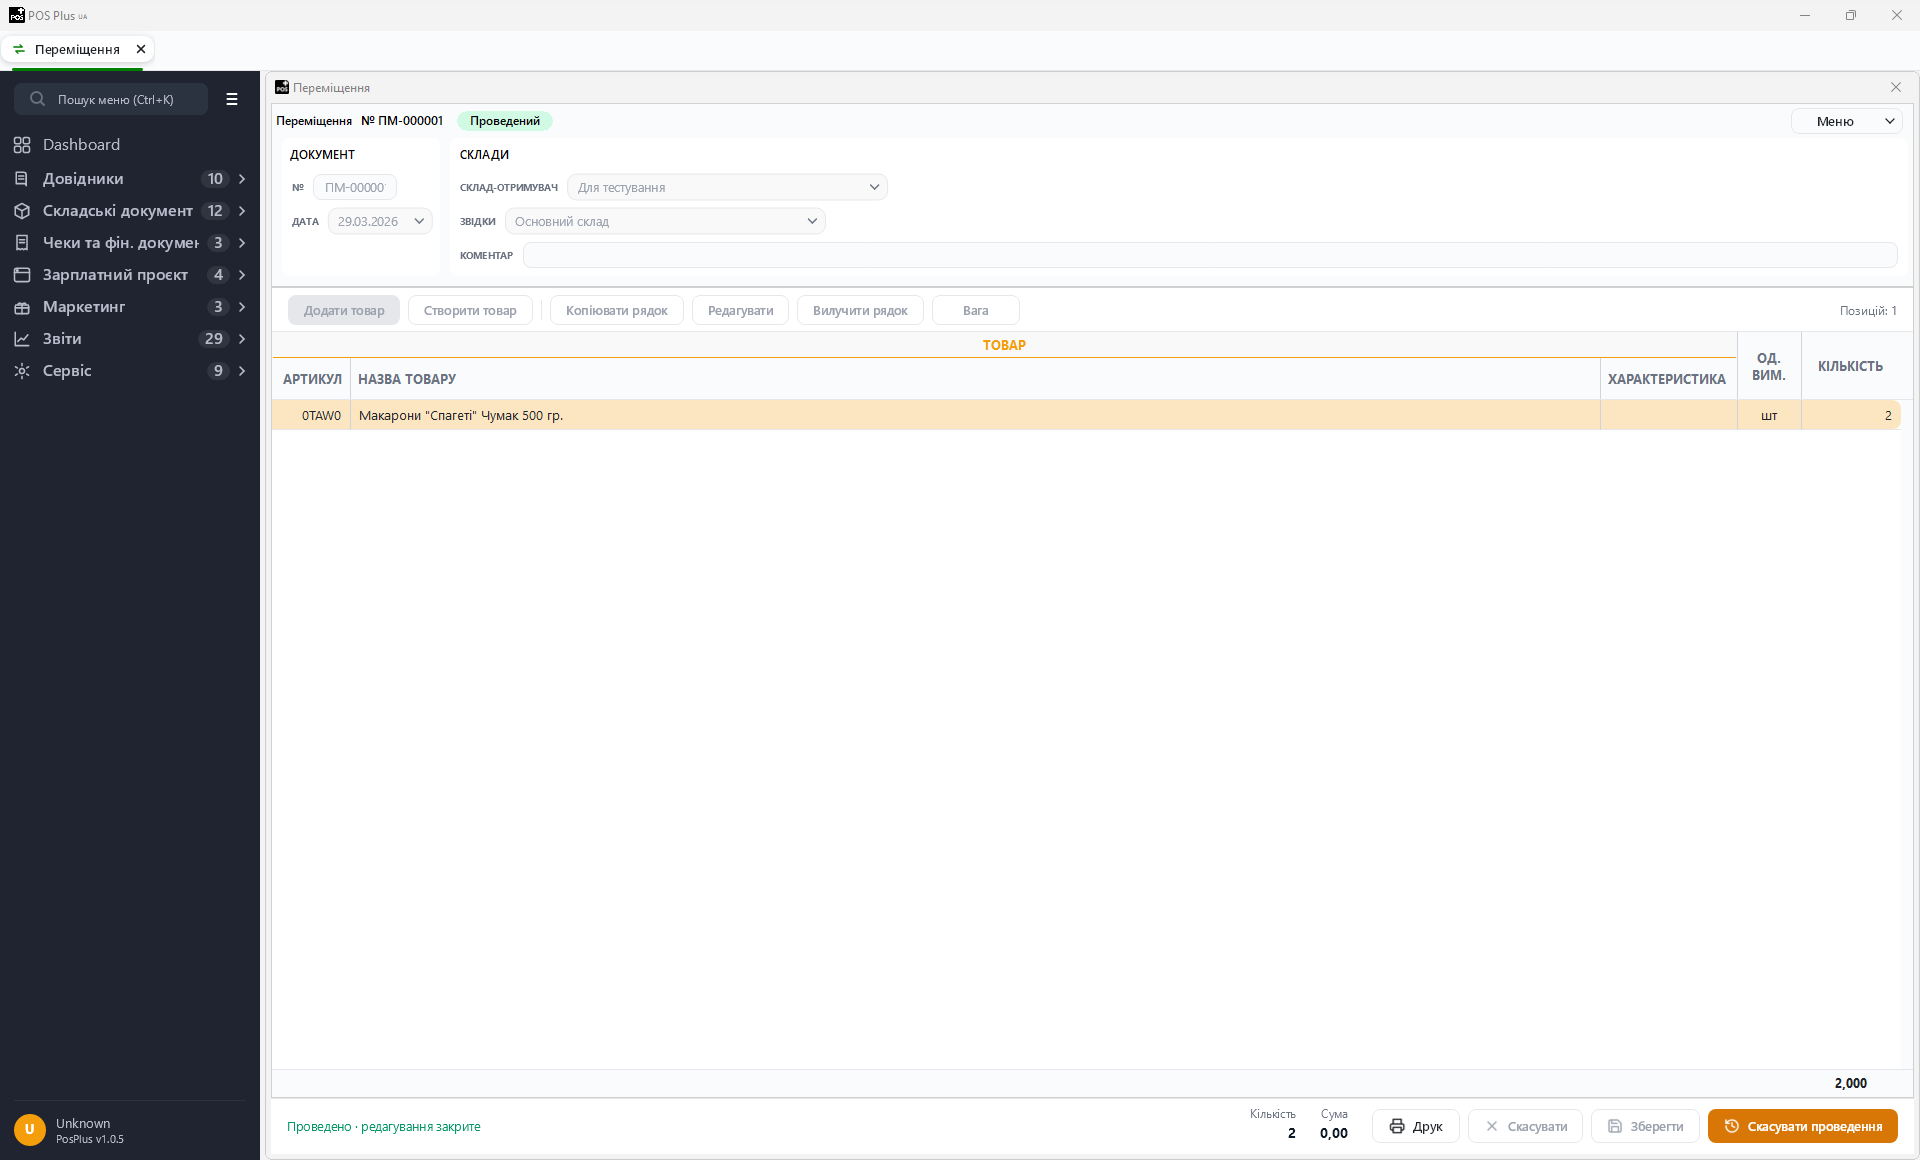Click the search magnifier icon in sidebar
Screen dimensions: 1920x1160
coord(37,99)
